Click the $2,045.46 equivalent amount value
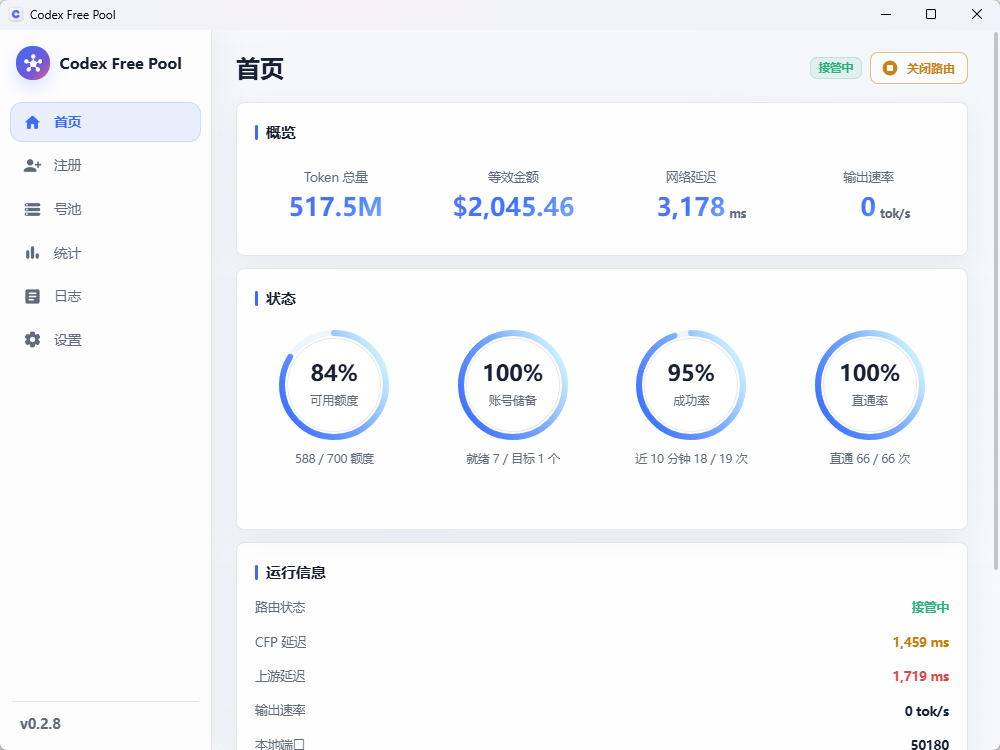The height and width of the screenshot is (750, 1000). click(513, 207)
